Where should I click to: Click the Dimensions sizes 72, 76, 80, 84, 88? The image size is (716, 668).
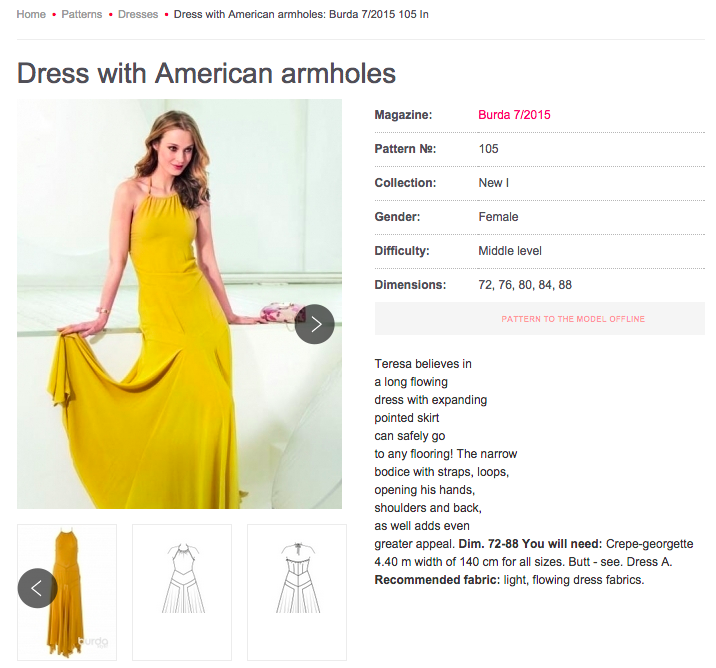pyautogui.click(x=525, y=285)
